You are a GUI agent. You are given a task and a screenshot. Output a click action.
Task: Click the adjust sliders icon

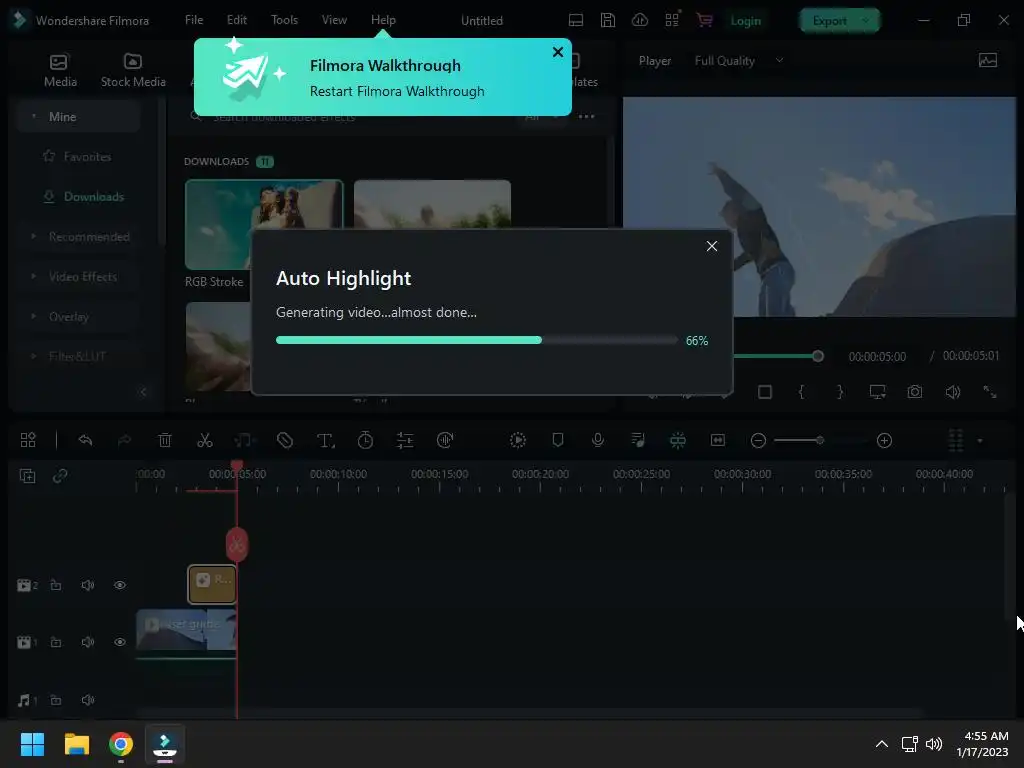point(405,440)
